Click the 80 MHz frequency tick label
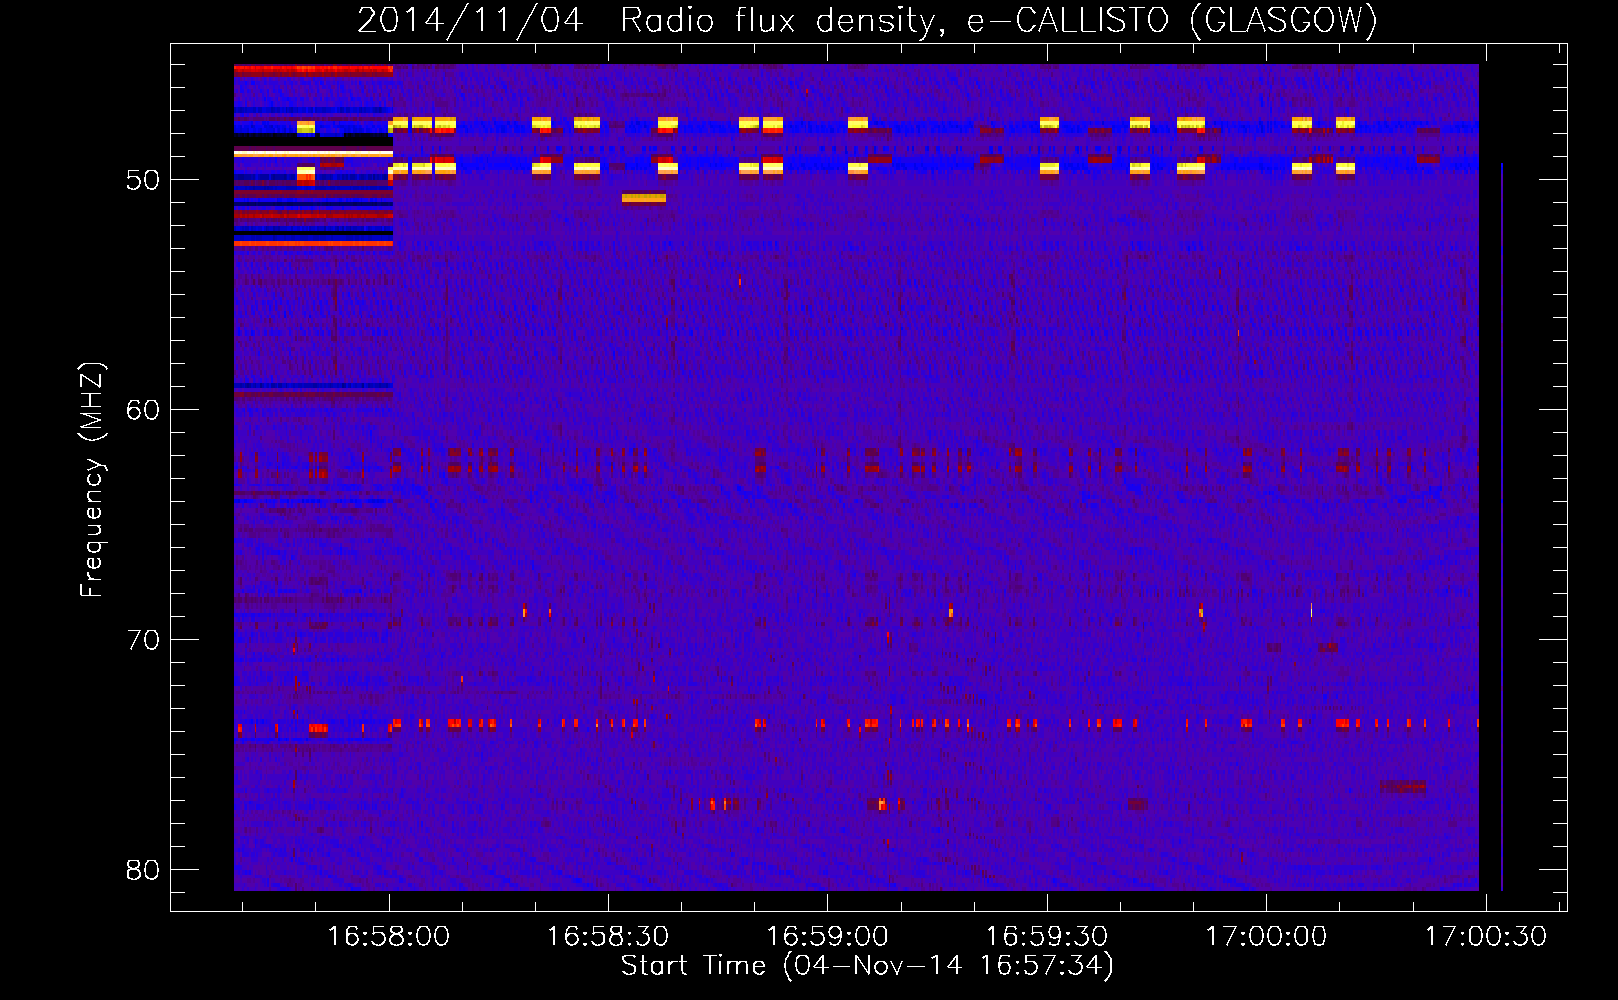Image resolution: width=1618 pixels, height=1000 pixels. click(x=143, y=870)
